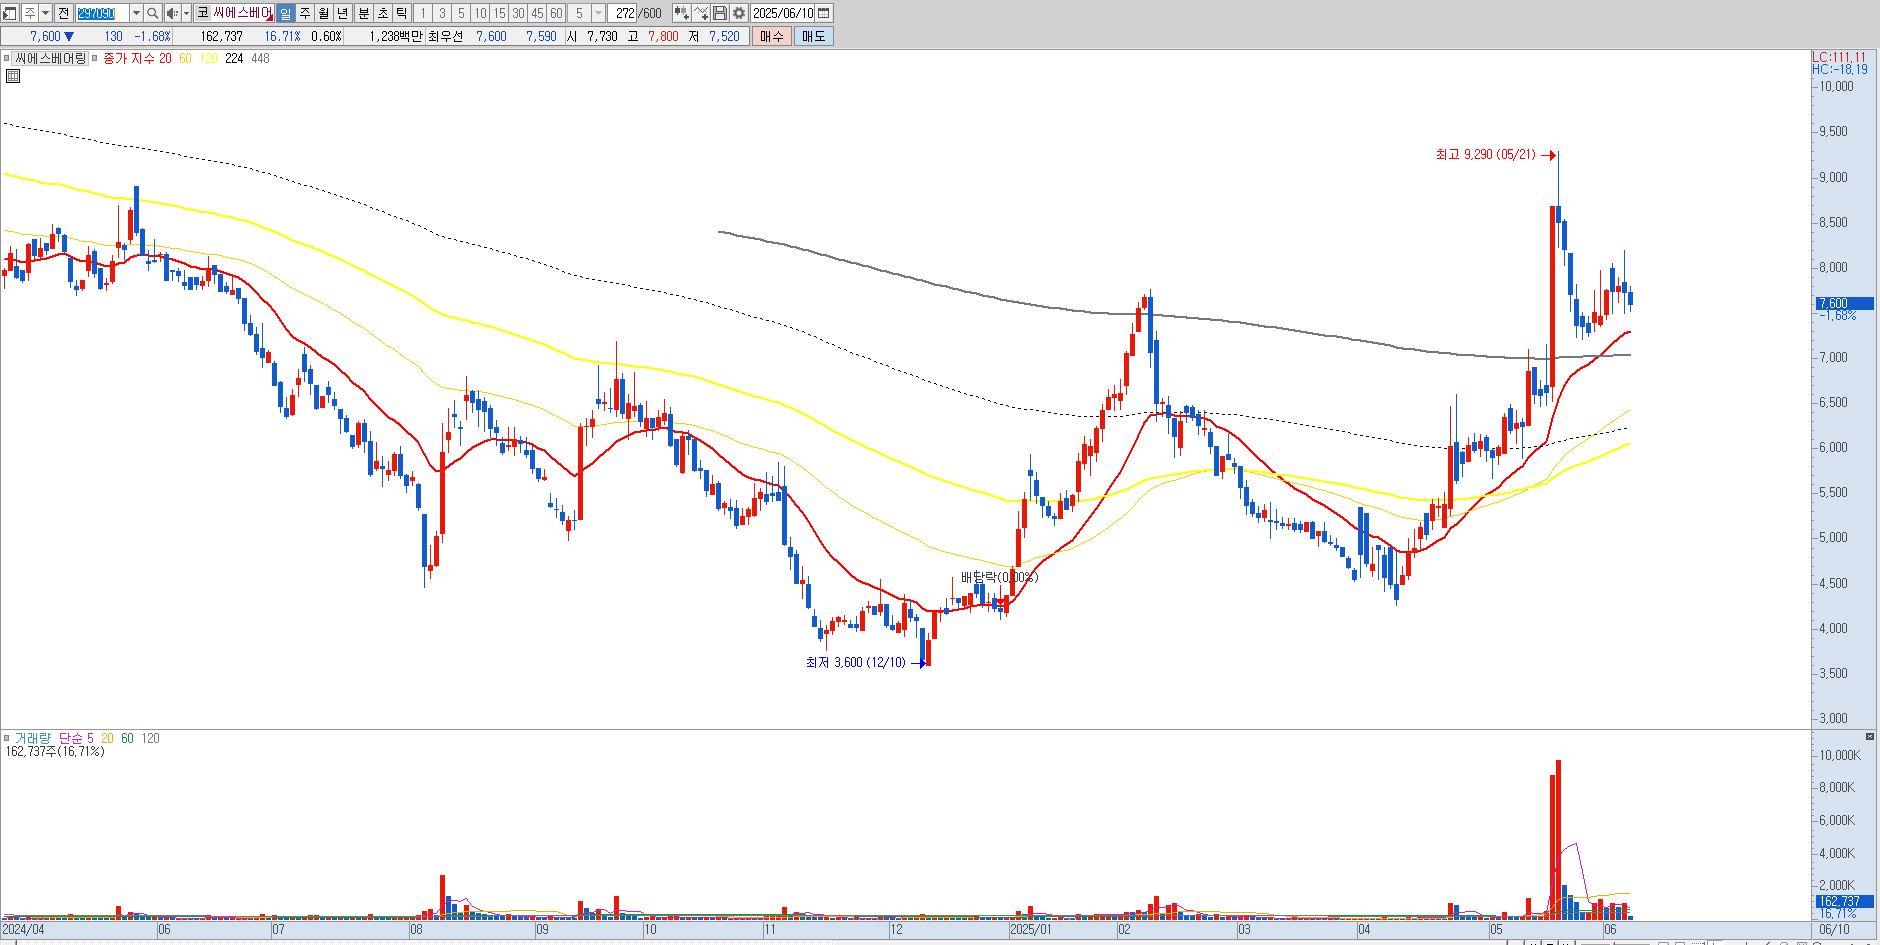Click the grid icon below chart legend
Viewport: 1880px width, 945px height.
[13, 75]
